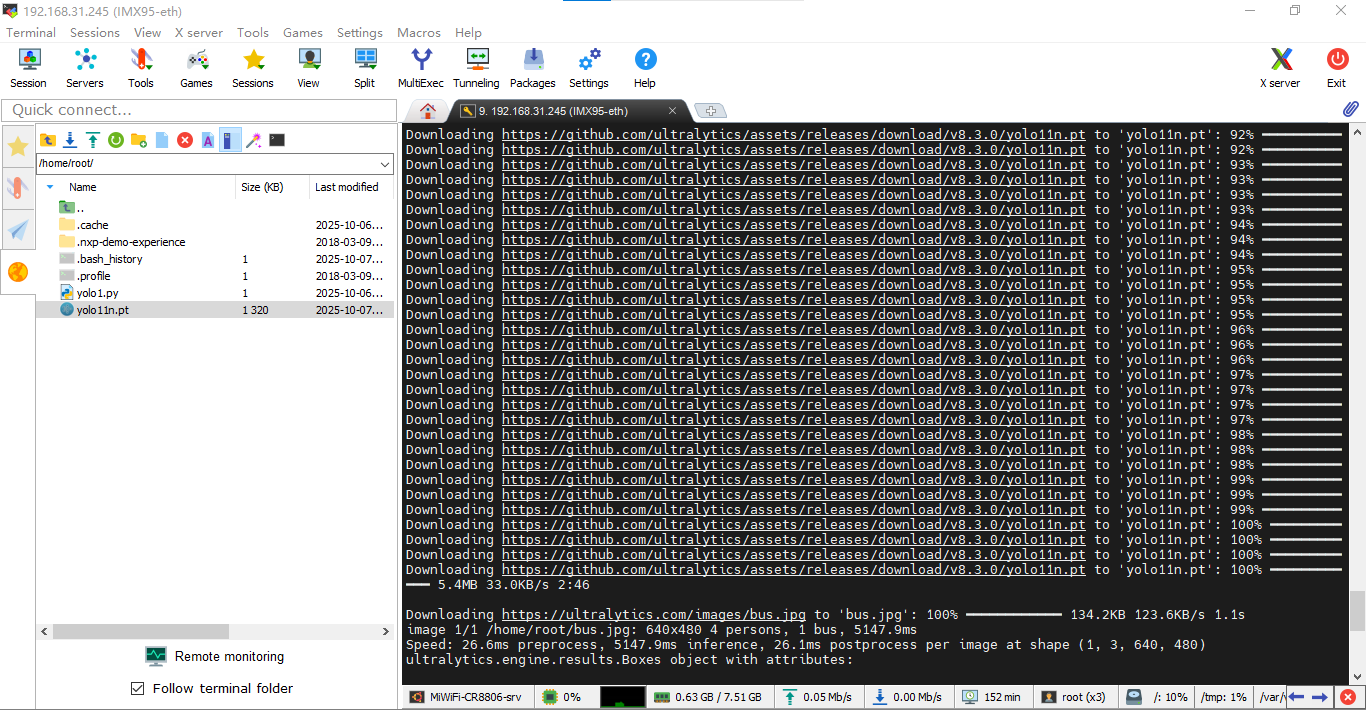Open the Tools swiss-knife sidebar tab

pyautogui.click(x=18, y=188)
